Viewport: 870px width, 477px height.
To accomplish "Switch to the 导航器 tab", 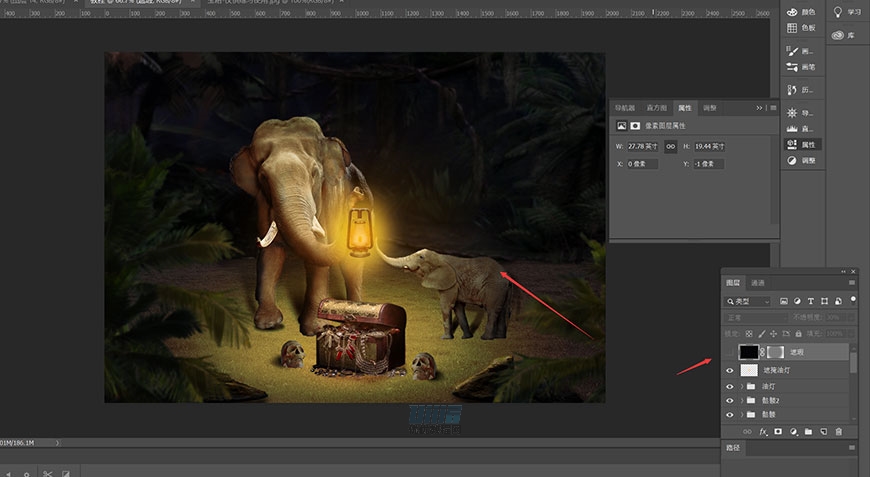I will [625, 108].
